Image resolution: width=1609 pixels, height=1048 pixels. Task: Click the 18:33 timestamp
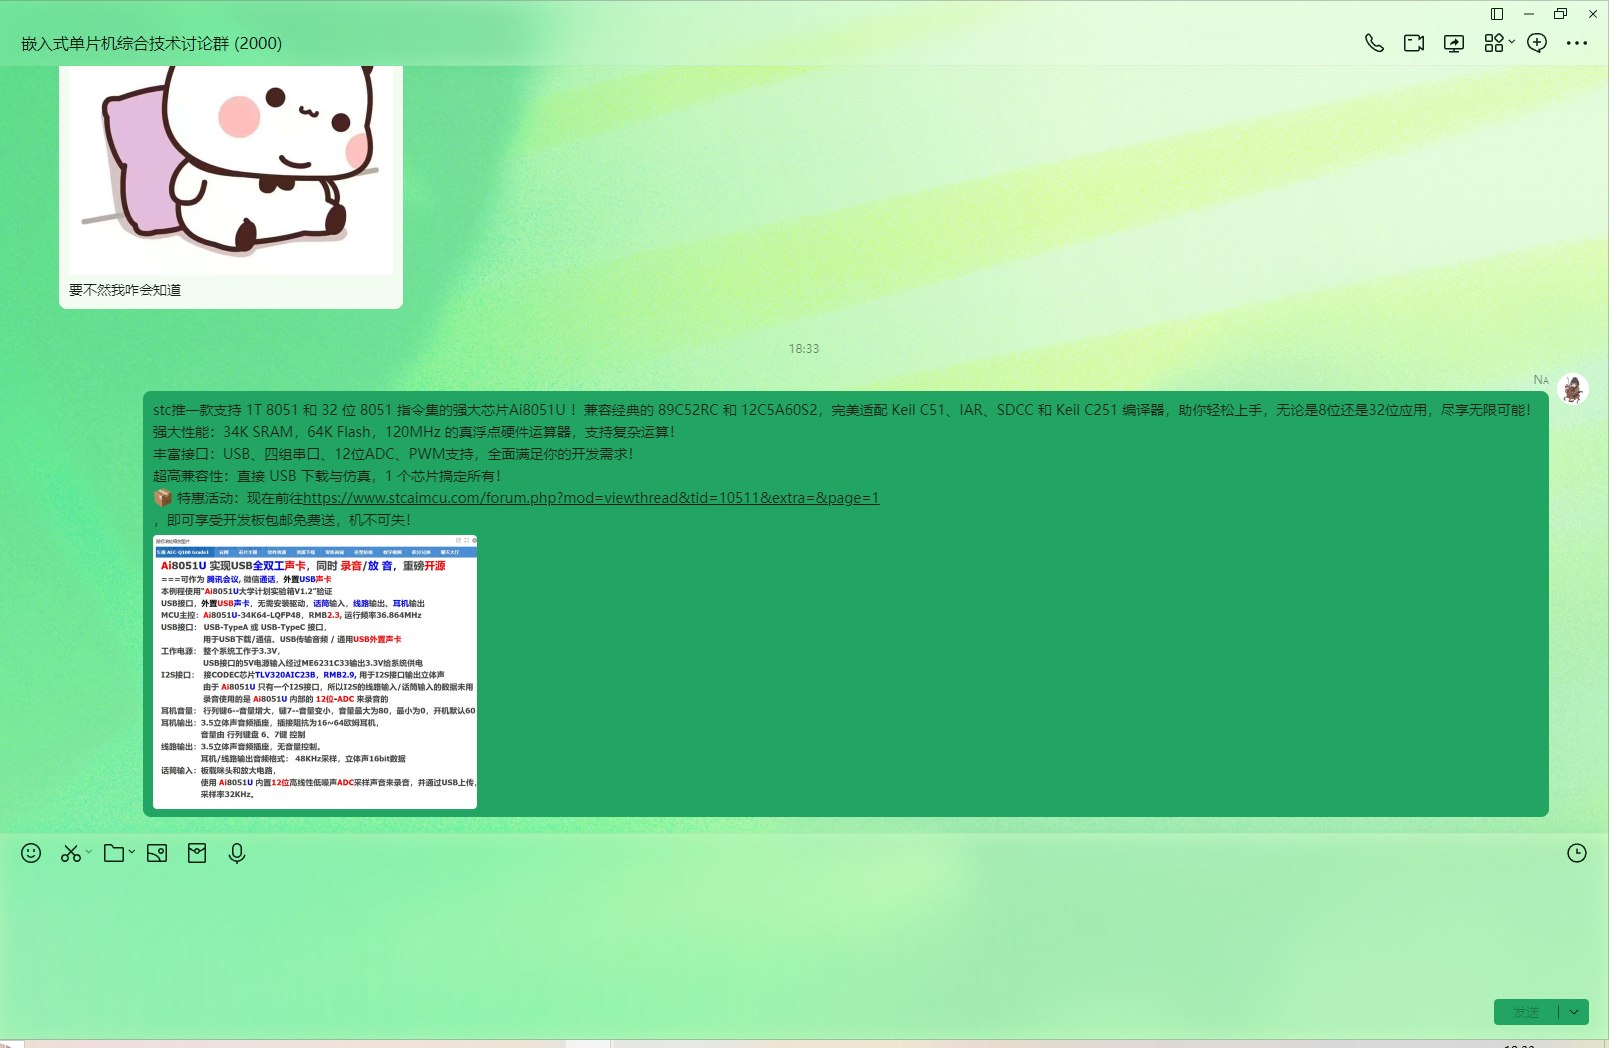click(804, 349)
